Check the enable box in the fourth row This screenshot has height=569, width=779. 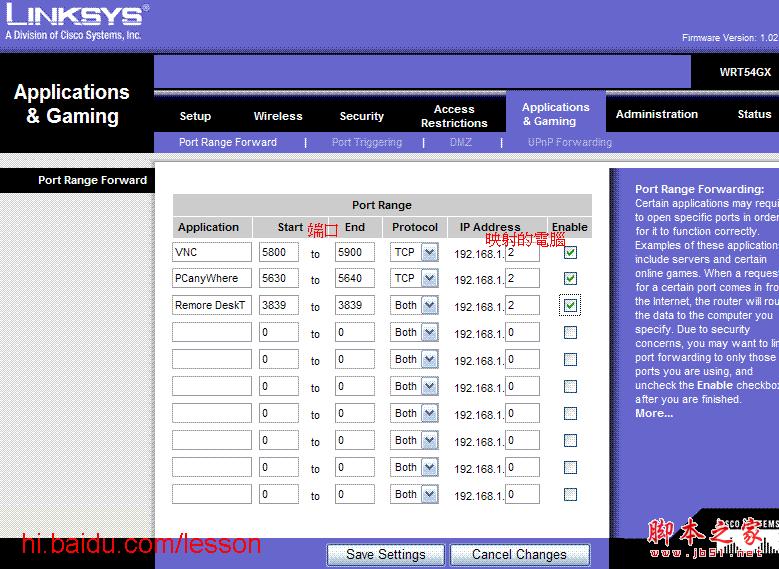pos(570,332)
